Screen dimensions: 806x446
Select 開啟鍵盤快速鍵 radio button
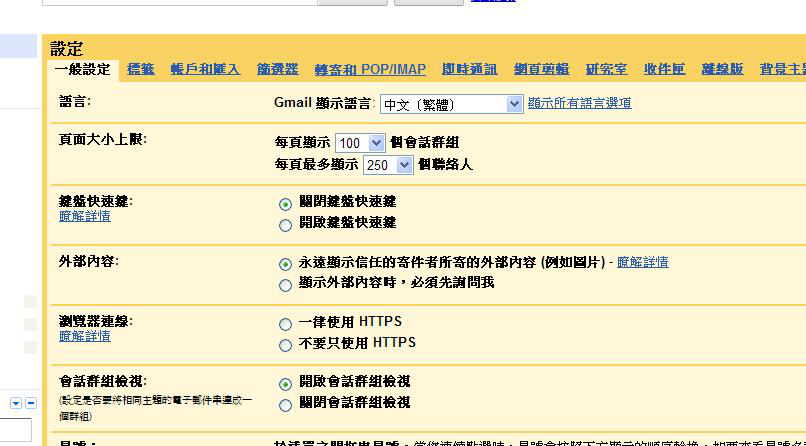pyautogui.click(x=286, y=224)
